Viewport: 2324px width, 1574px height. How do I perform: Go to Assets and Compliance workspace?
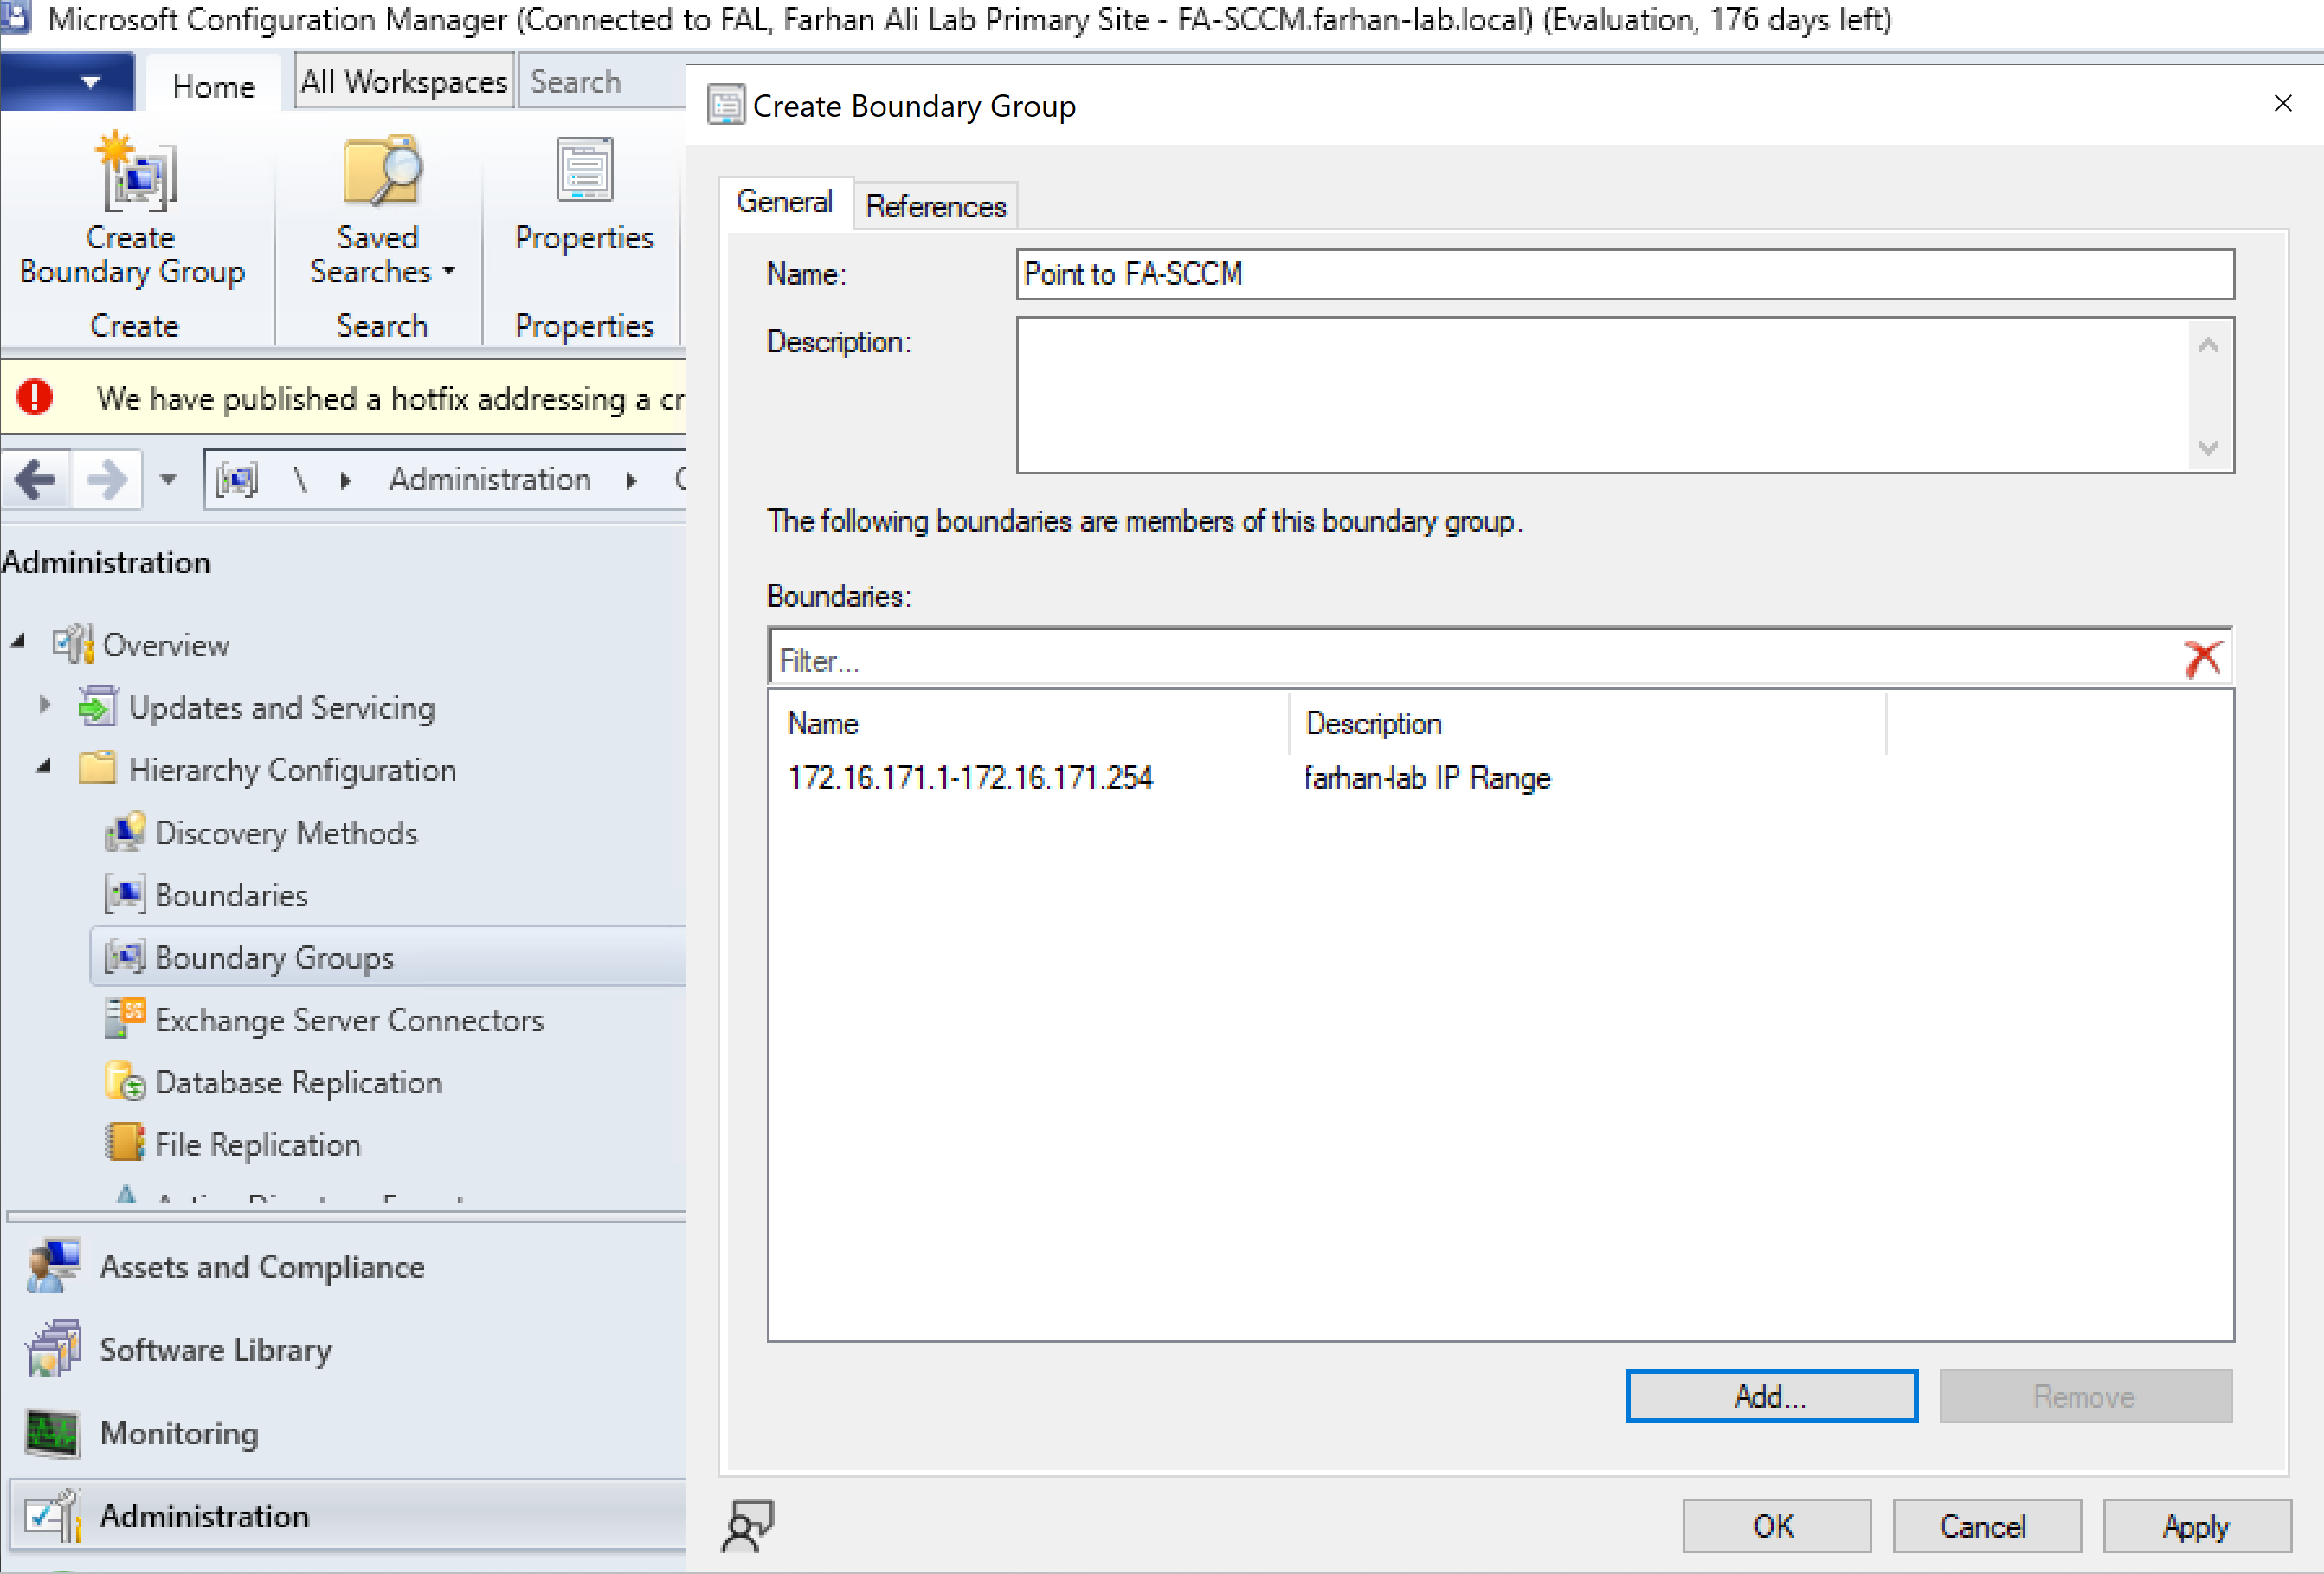(x=261, y=1267)
